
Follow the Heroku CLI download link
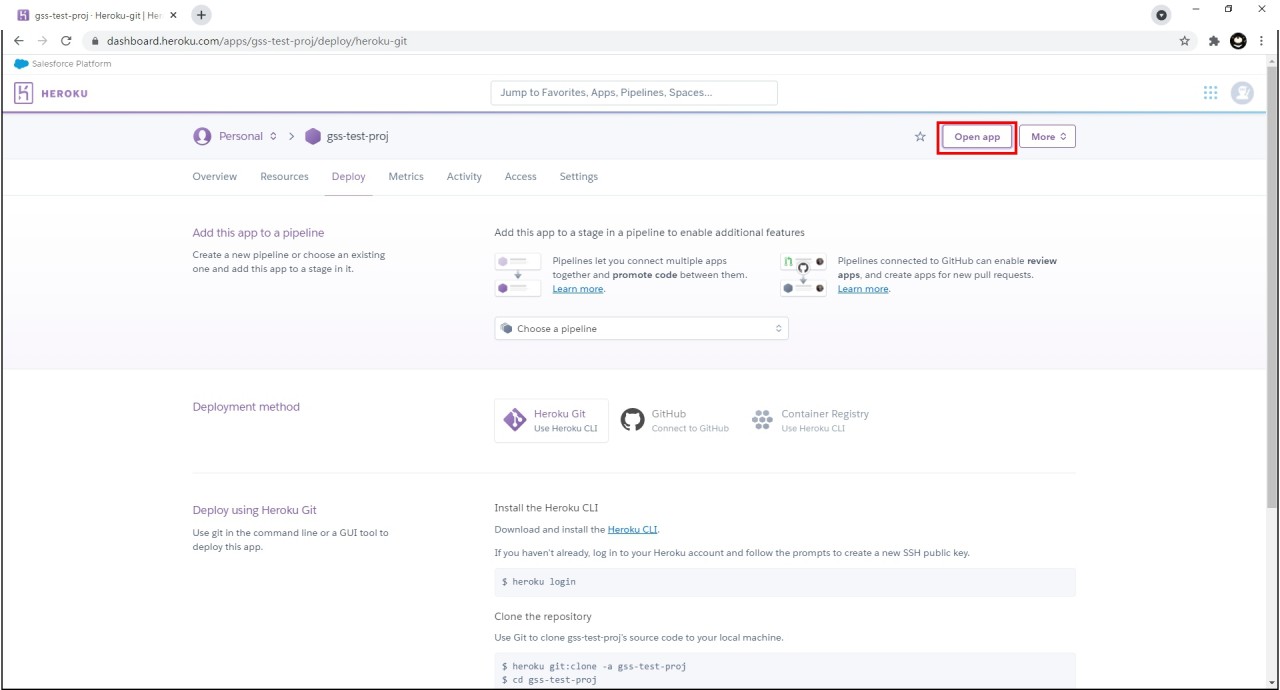(x=632, y=530)
